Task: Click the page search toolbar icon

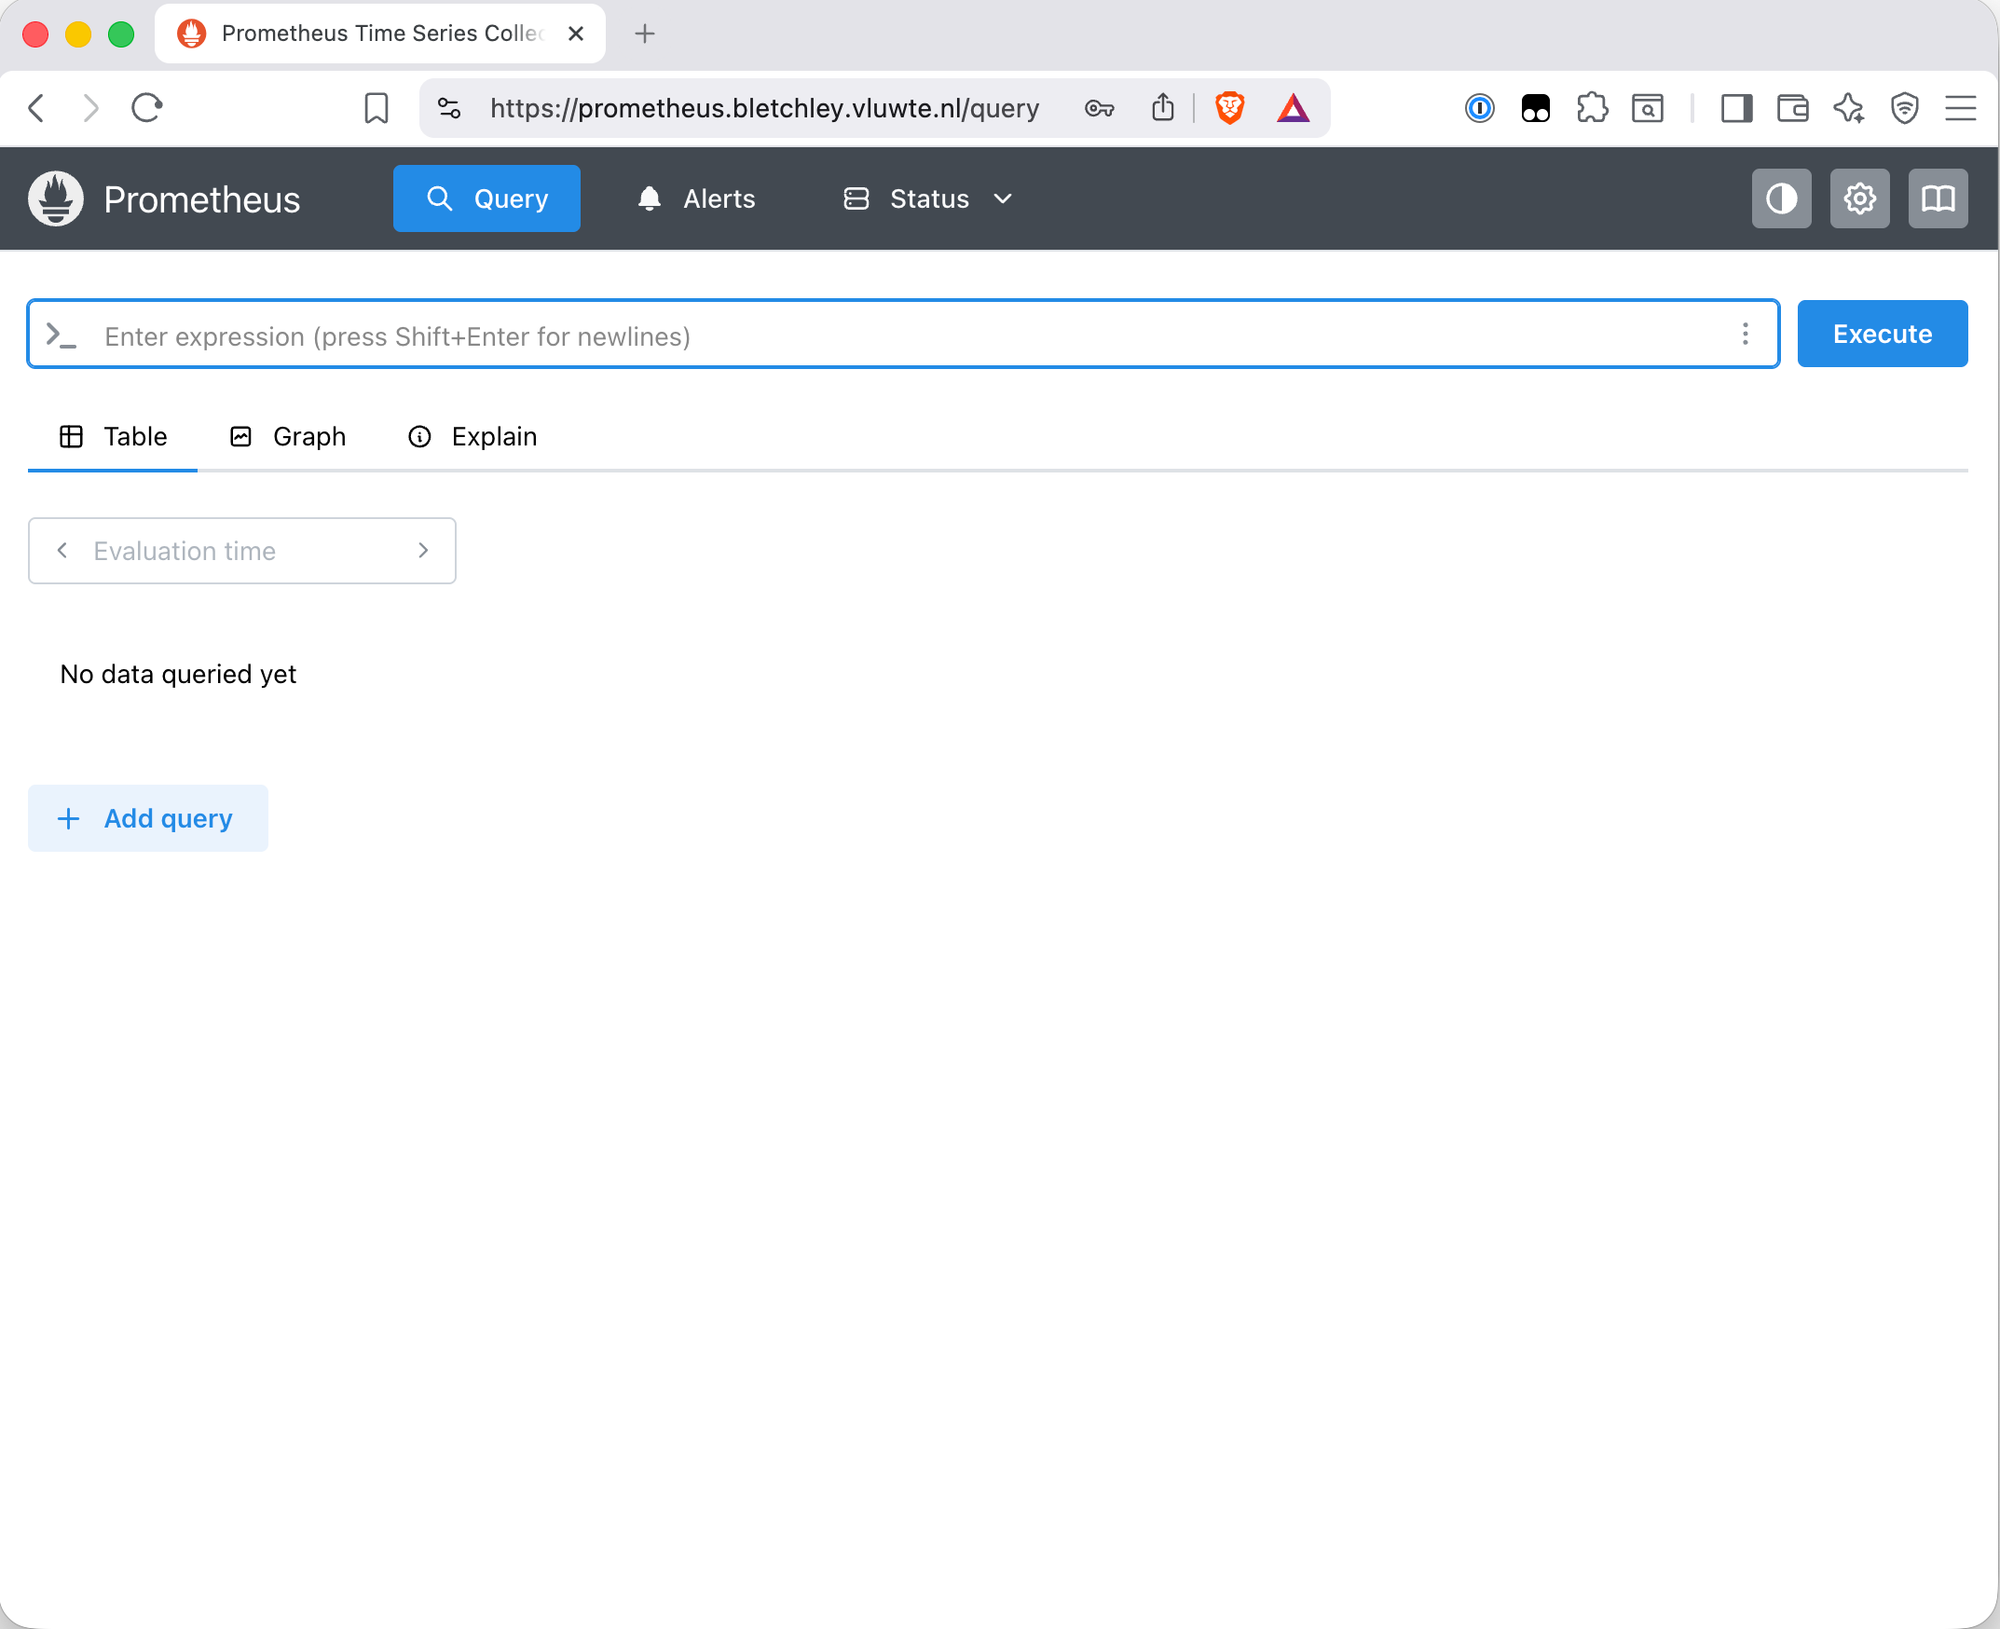Action: tap(1647, 107)
